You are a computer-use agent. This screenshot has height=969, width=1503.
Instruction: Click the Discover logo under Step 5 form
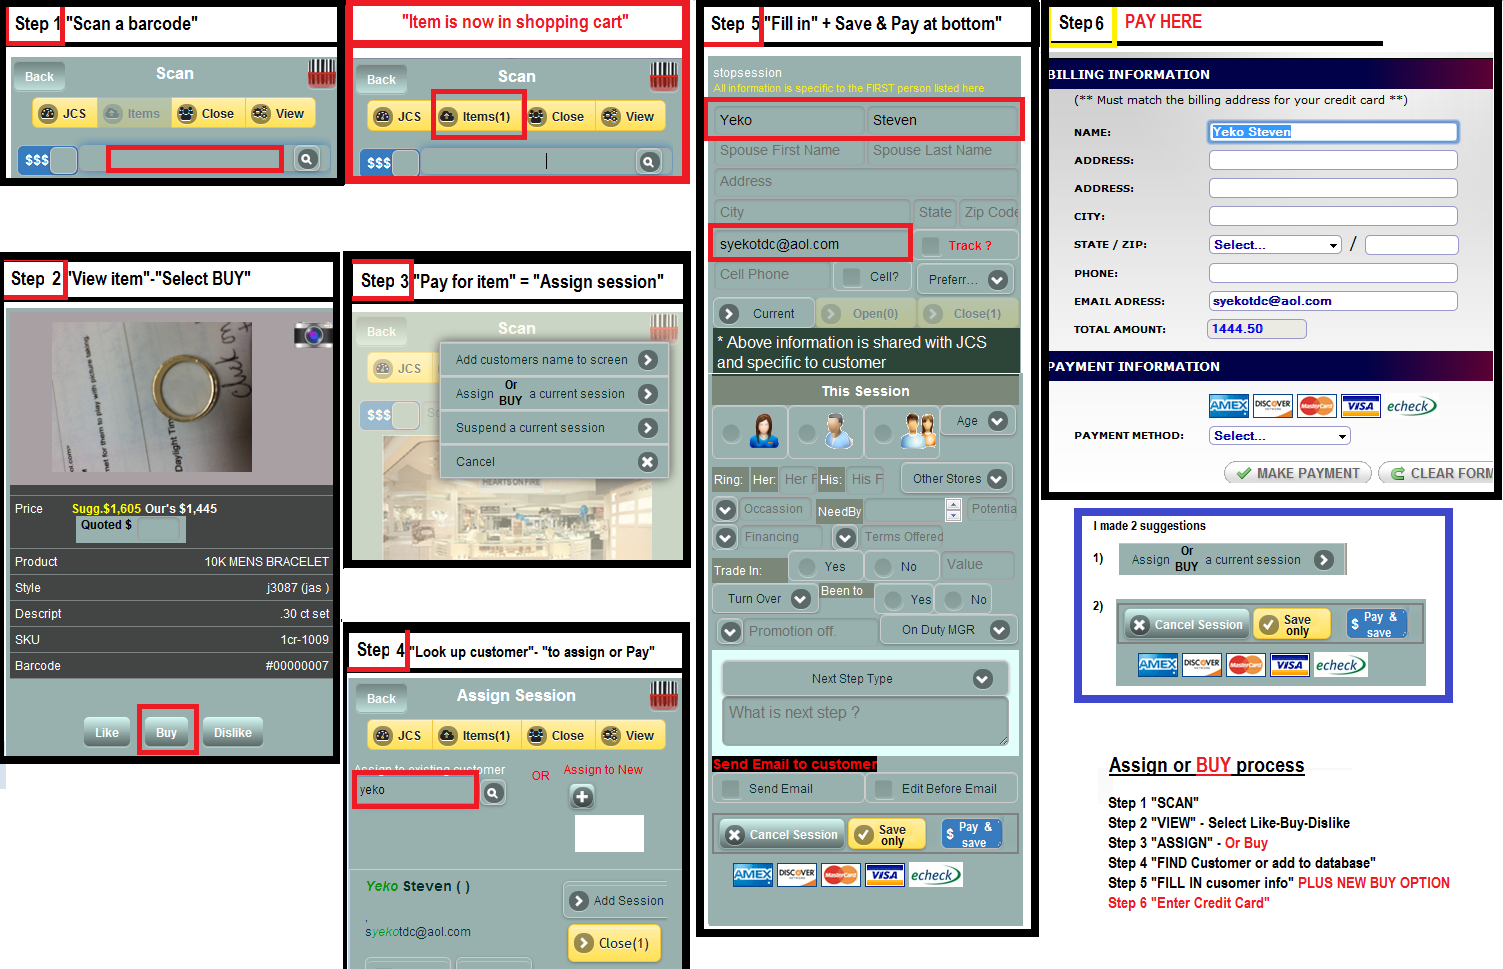point(797,874)
